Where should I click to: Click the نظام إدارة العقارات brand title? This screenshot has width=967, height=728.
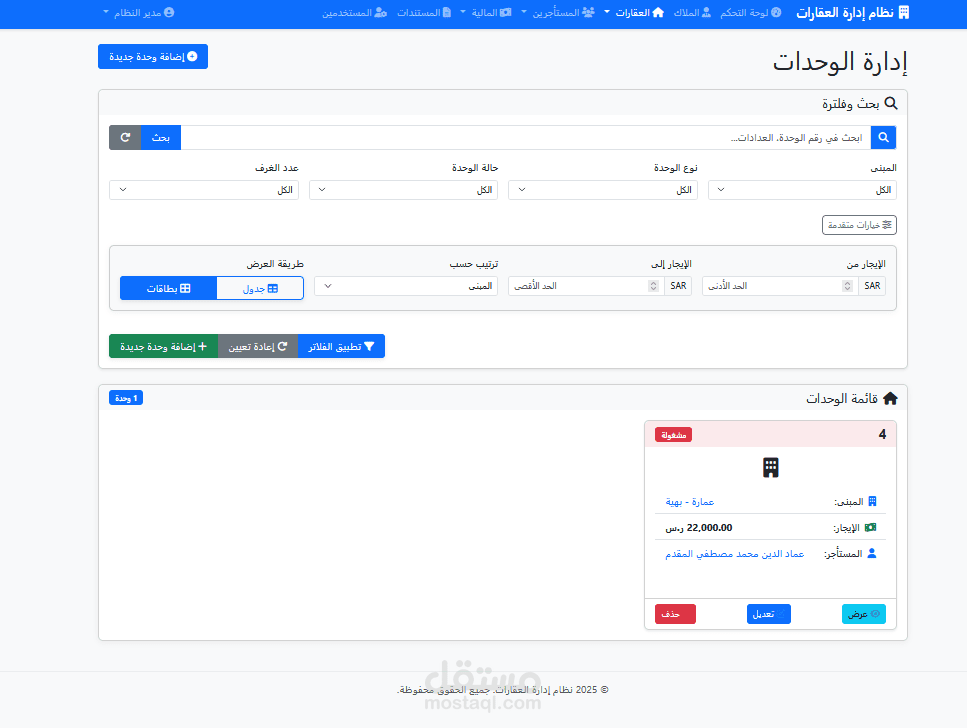click(845, 12)
